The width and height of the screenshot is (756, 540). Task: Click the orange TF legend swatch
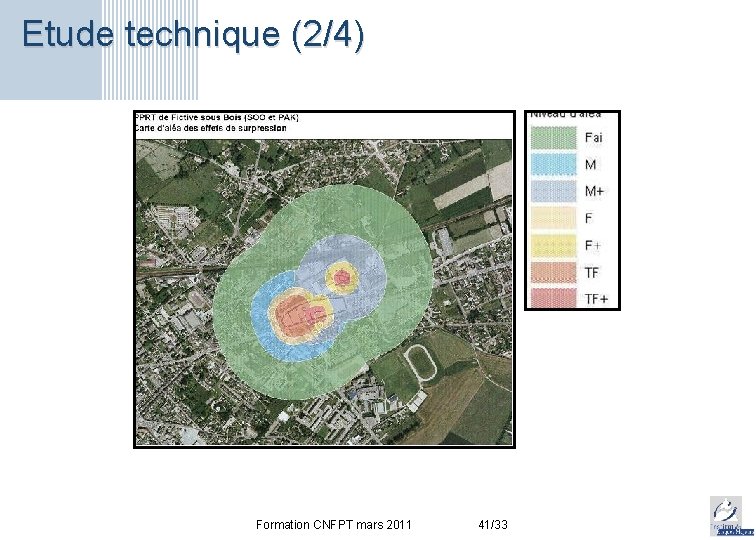click(554, 272)
